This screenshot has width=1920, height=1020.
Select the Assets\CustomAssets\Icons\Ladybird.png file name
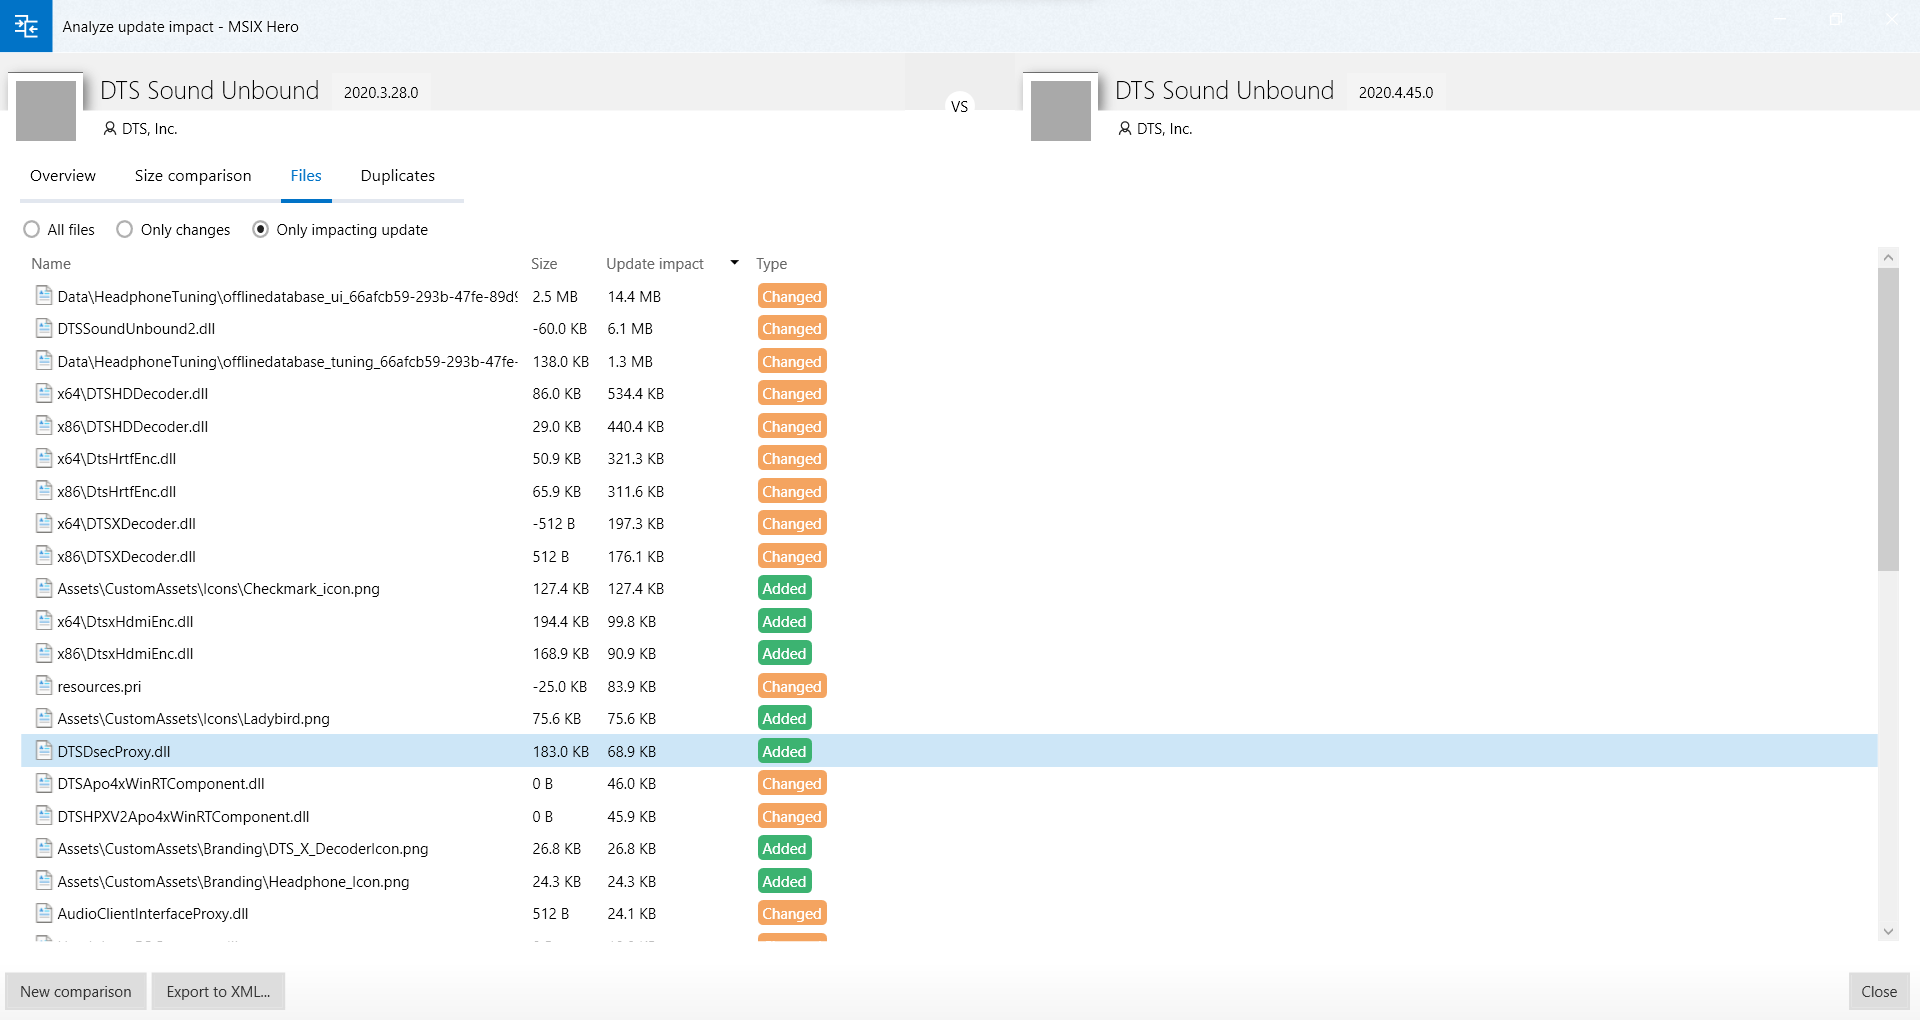[194, 719]
